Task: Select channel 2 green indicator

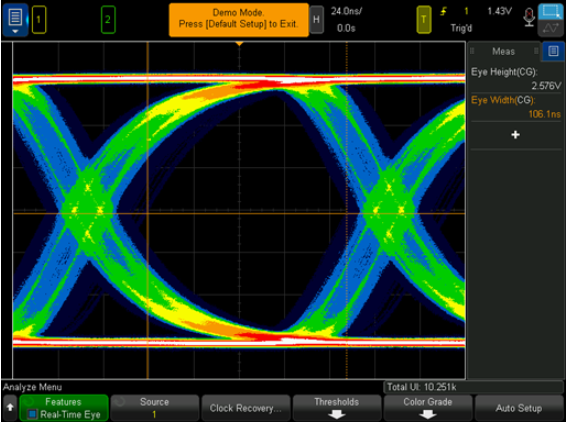Action: (x=108, y=20)
